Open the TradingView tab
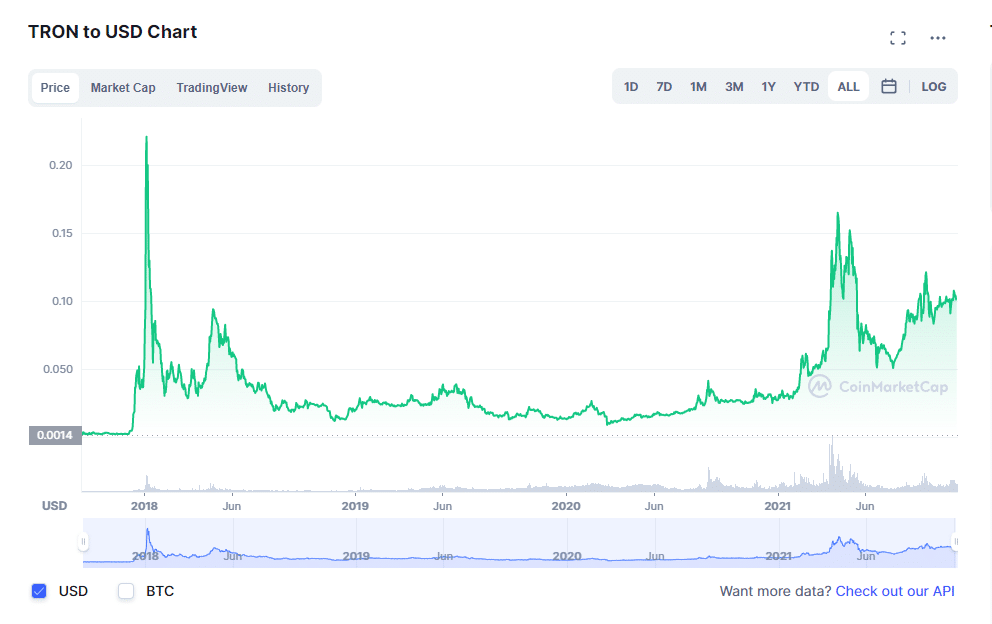 (x=212, y=87)
